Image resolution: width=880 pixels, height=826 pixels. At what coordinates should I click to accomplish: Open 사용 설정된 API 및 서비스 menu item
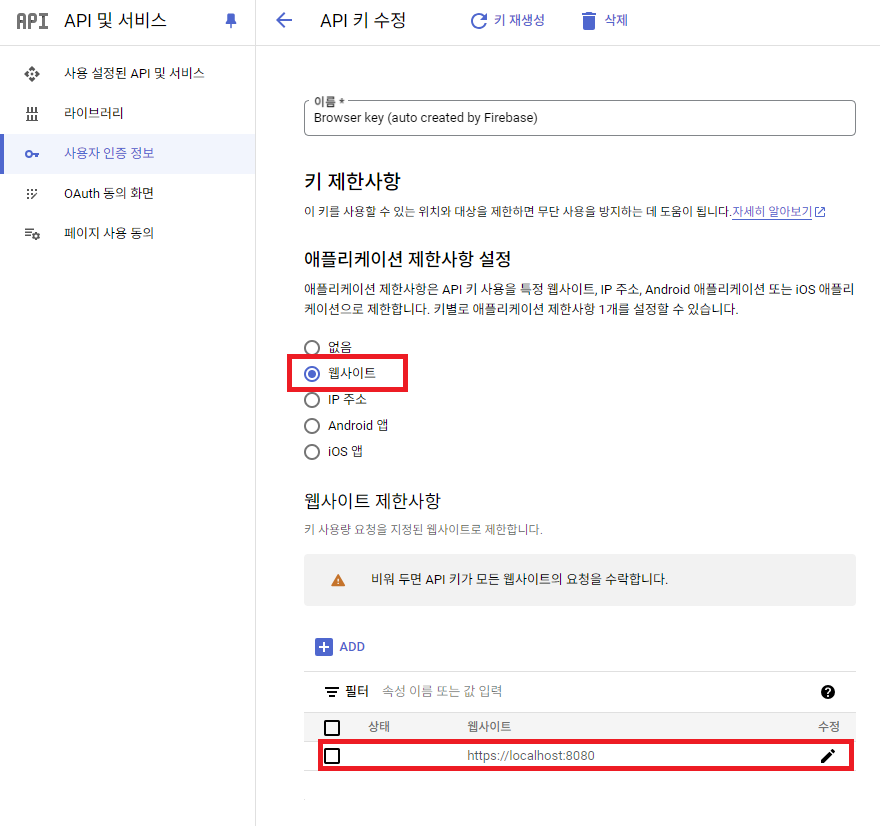coord(127,74)
